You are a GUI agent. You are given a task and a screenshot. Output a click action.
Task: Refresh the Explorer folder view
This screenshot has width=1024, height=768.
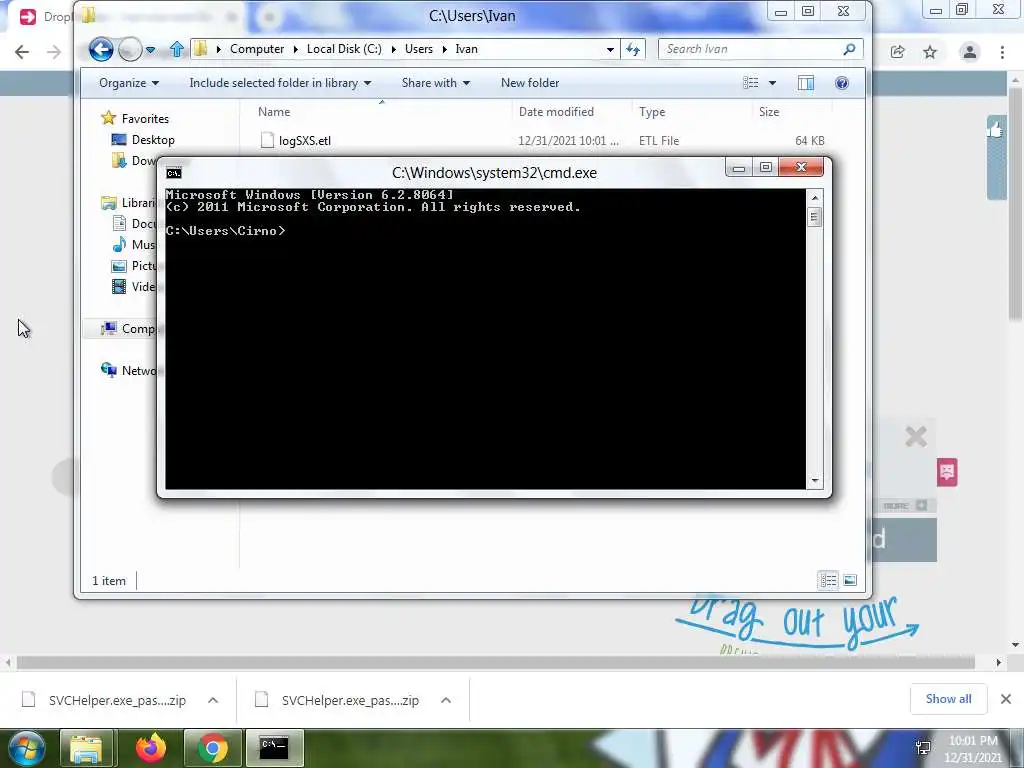pyautogui.click(x=633, y=50)
